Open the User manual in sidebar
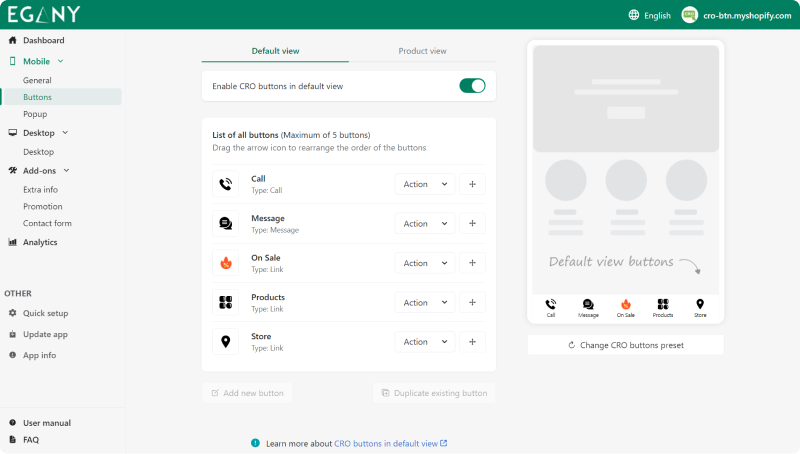This screenshot has height=454, width=800. (x=46, y=423)
